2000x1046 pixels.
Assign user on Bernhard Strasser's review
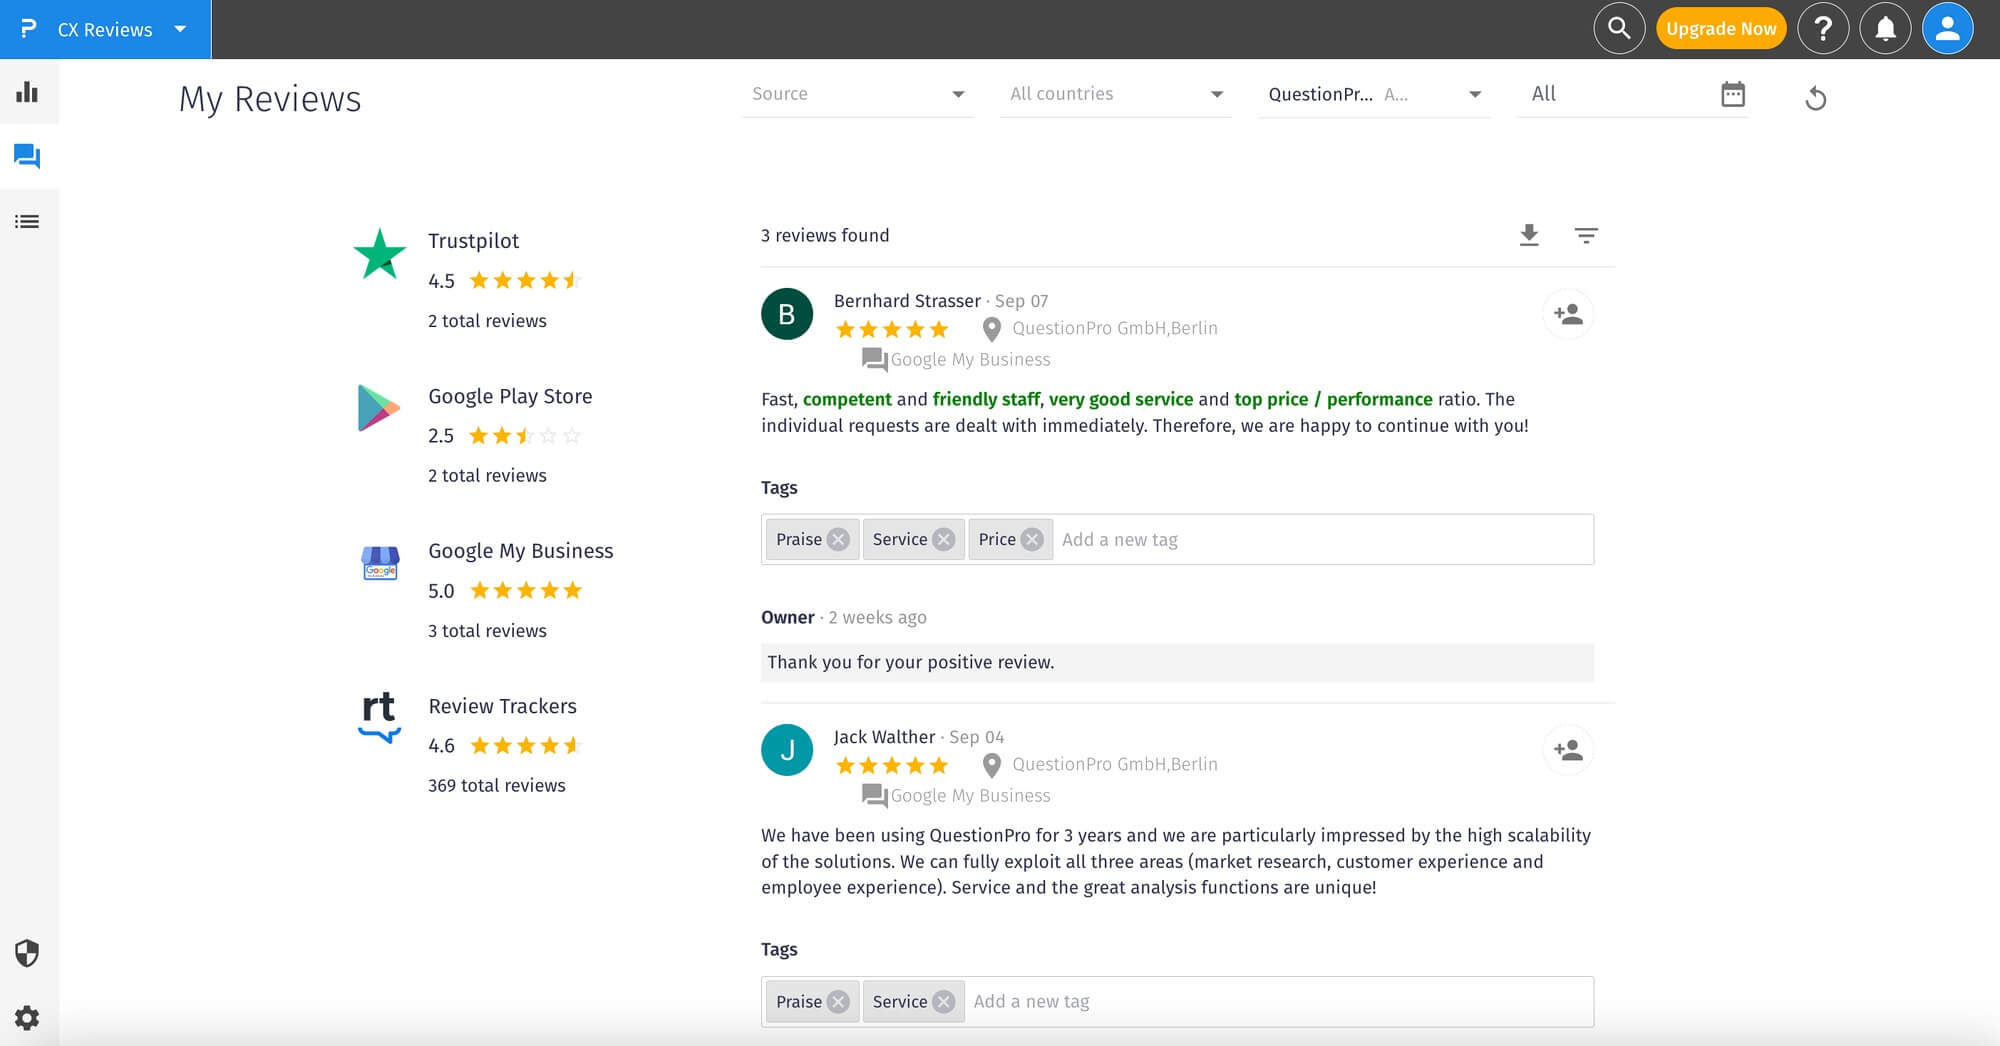(x=1568, y=314)
